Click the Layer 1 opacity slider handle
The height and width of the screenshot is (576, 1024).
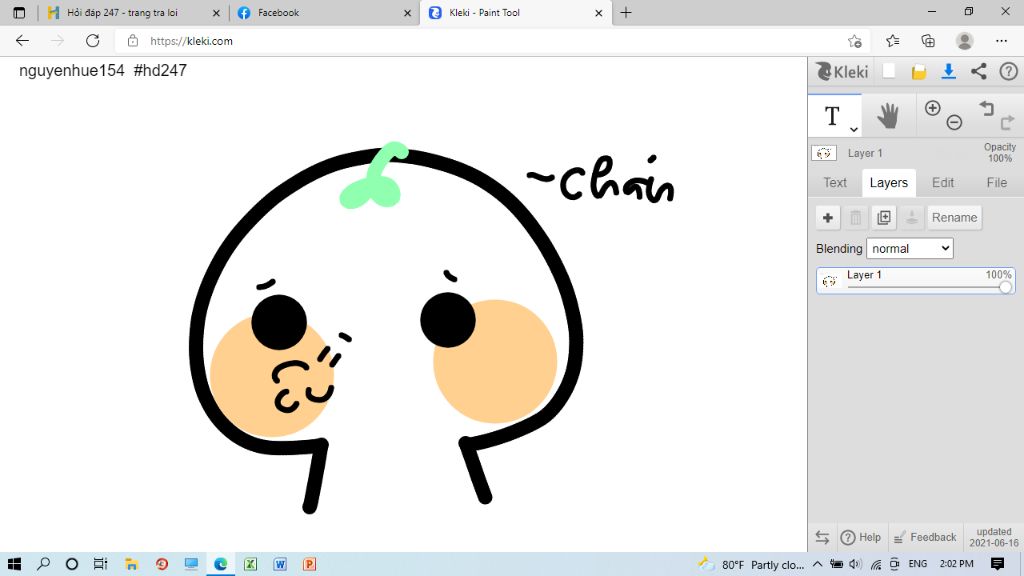tap(1005, 287)
